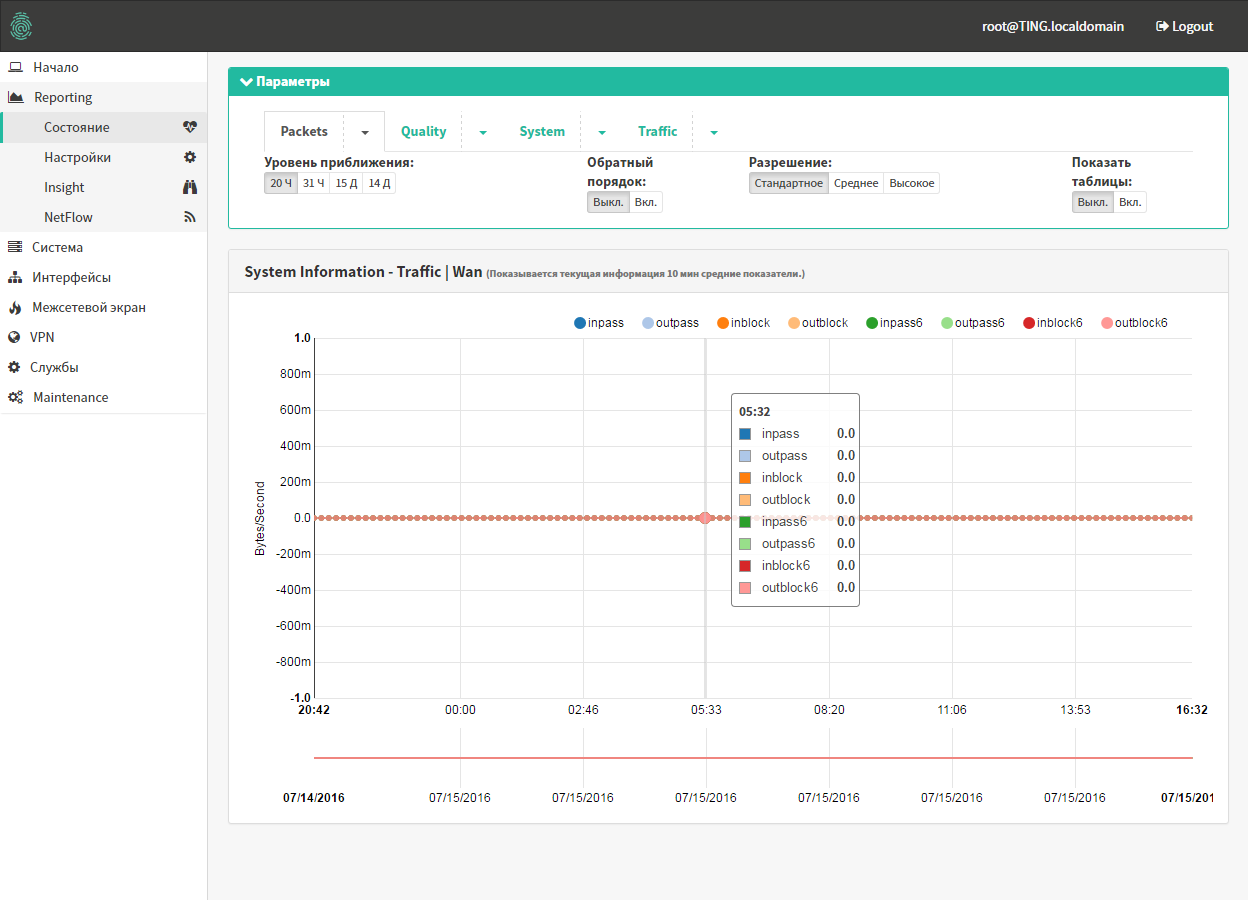Turn on tables display with Вкл.
The image size is (1248, 900).
1130,202
